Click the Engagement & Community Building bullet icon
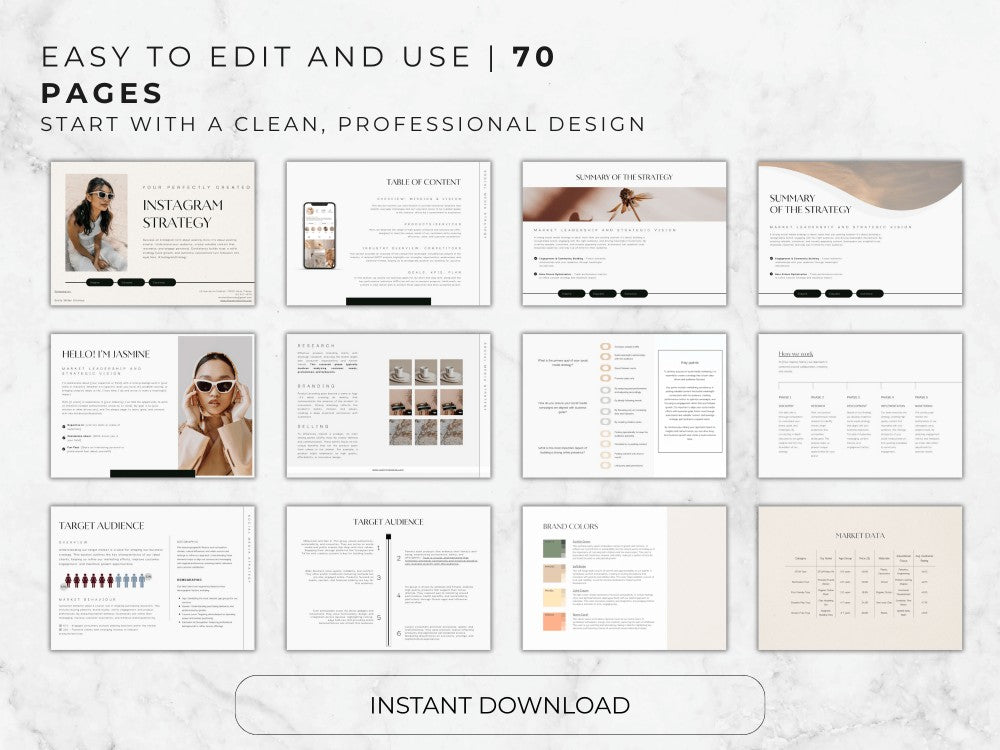1000x750 pixels. click(x=536, y=258)
